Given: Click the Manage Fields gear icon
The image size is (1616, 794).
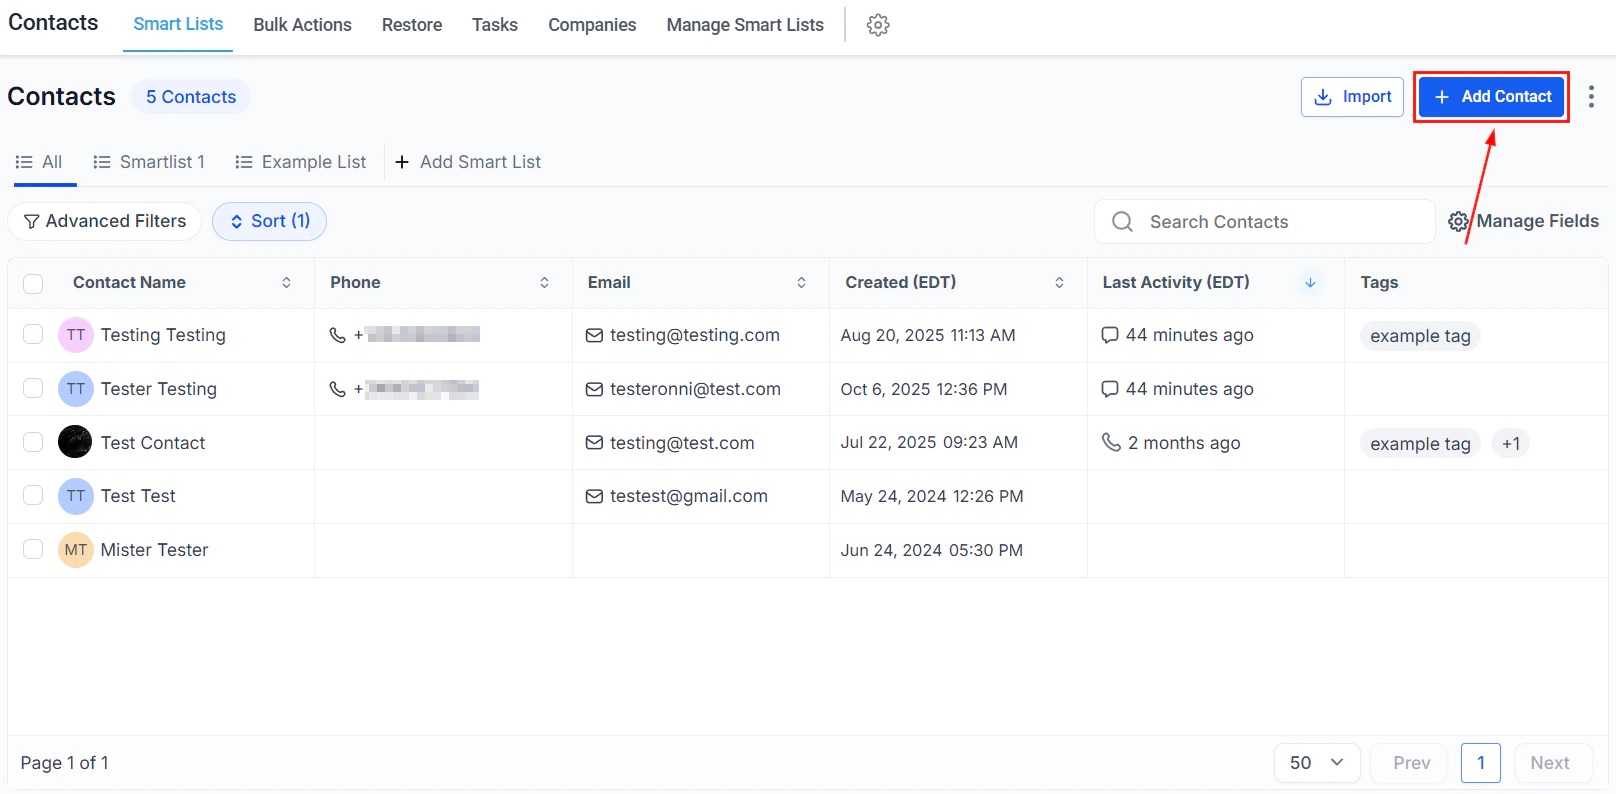Looking at the screenshot, I should 1459,221.
